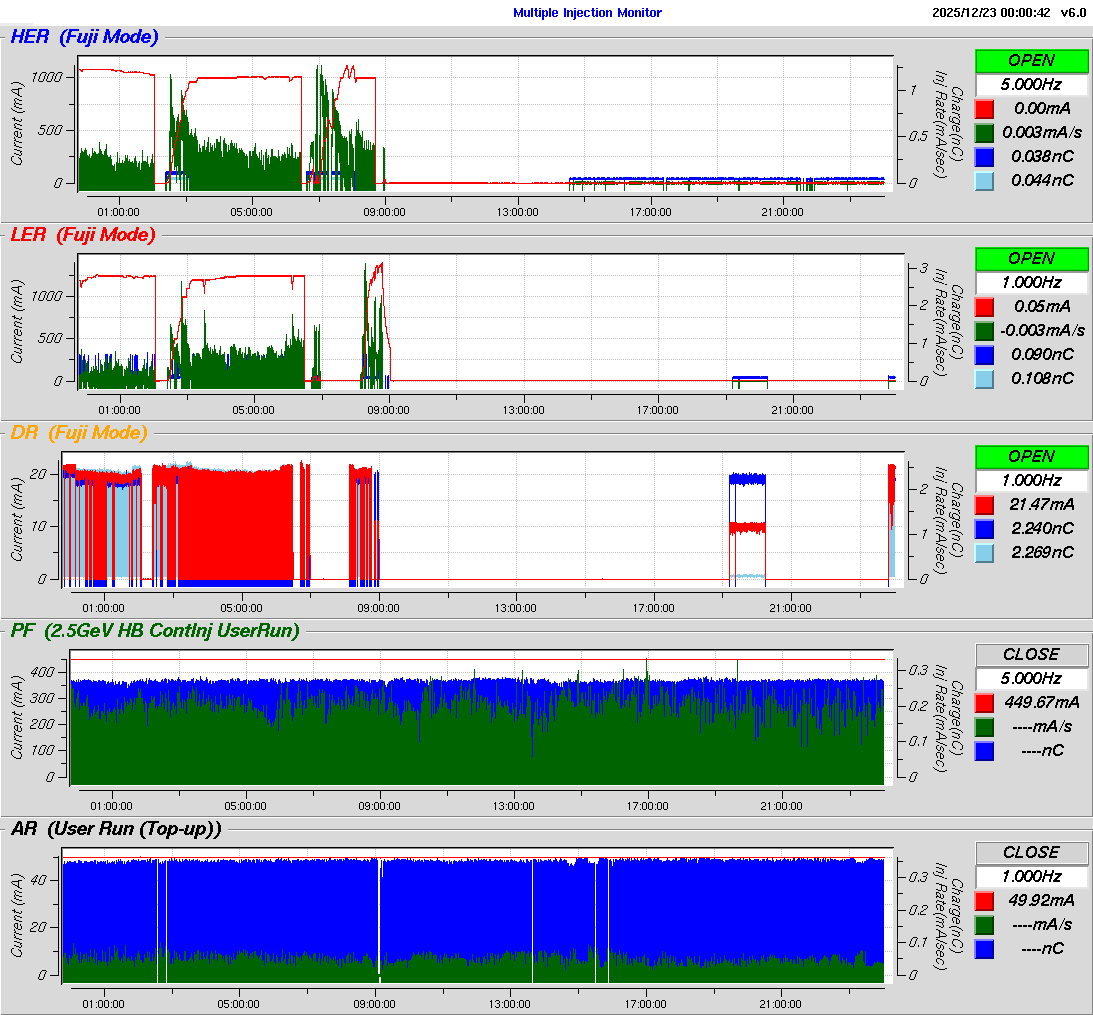The height and width of the screenshot is (1015, 1093).
Task: Click the AR CLOSE status button
Action: tap(1031, 853)
